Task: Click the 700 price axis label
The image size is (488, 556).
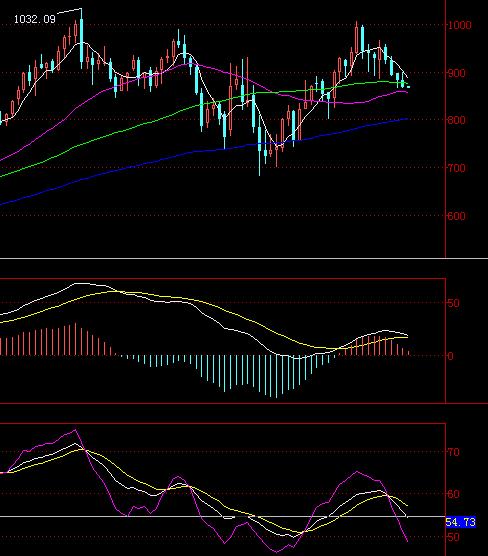Action: [457, 168]
